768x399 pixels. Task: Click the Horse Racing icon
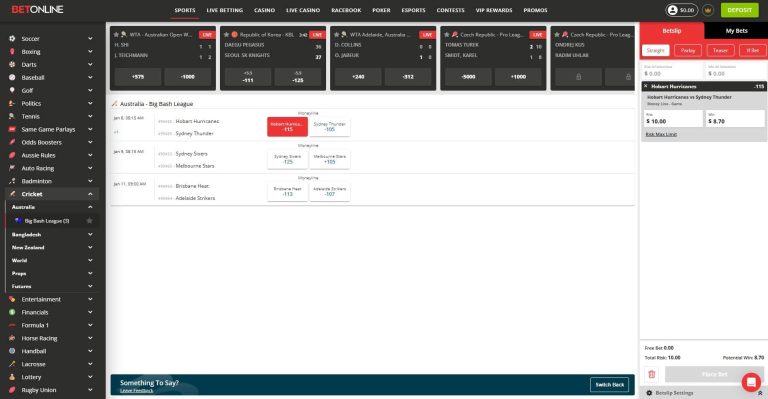tap(12, 338)
